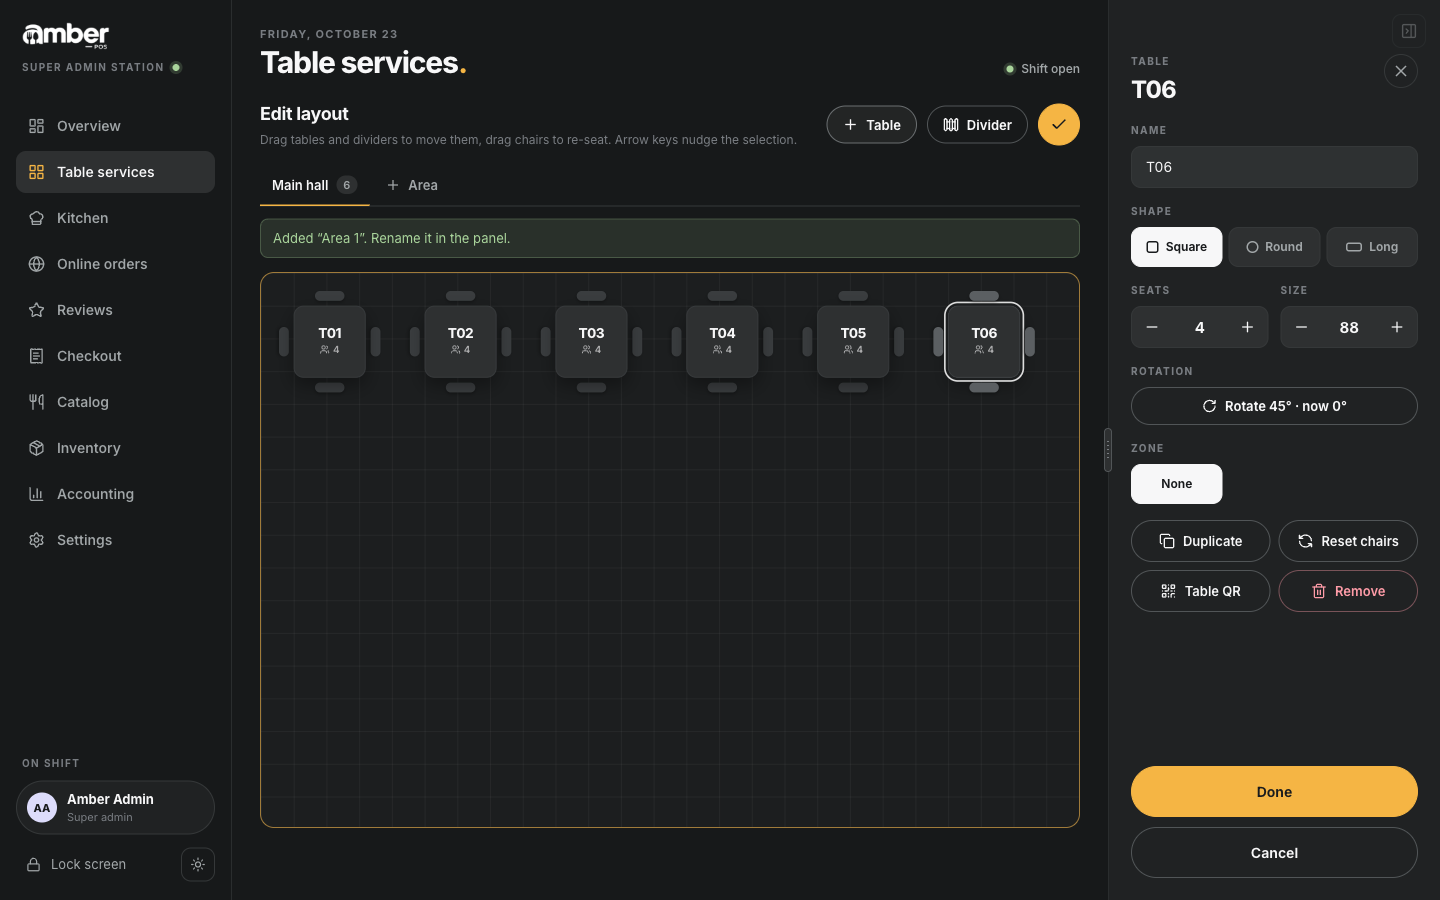Viewport: 1440px width, 900px height.
Task: Reset chairs for the table
Action: coord(1348,541)
